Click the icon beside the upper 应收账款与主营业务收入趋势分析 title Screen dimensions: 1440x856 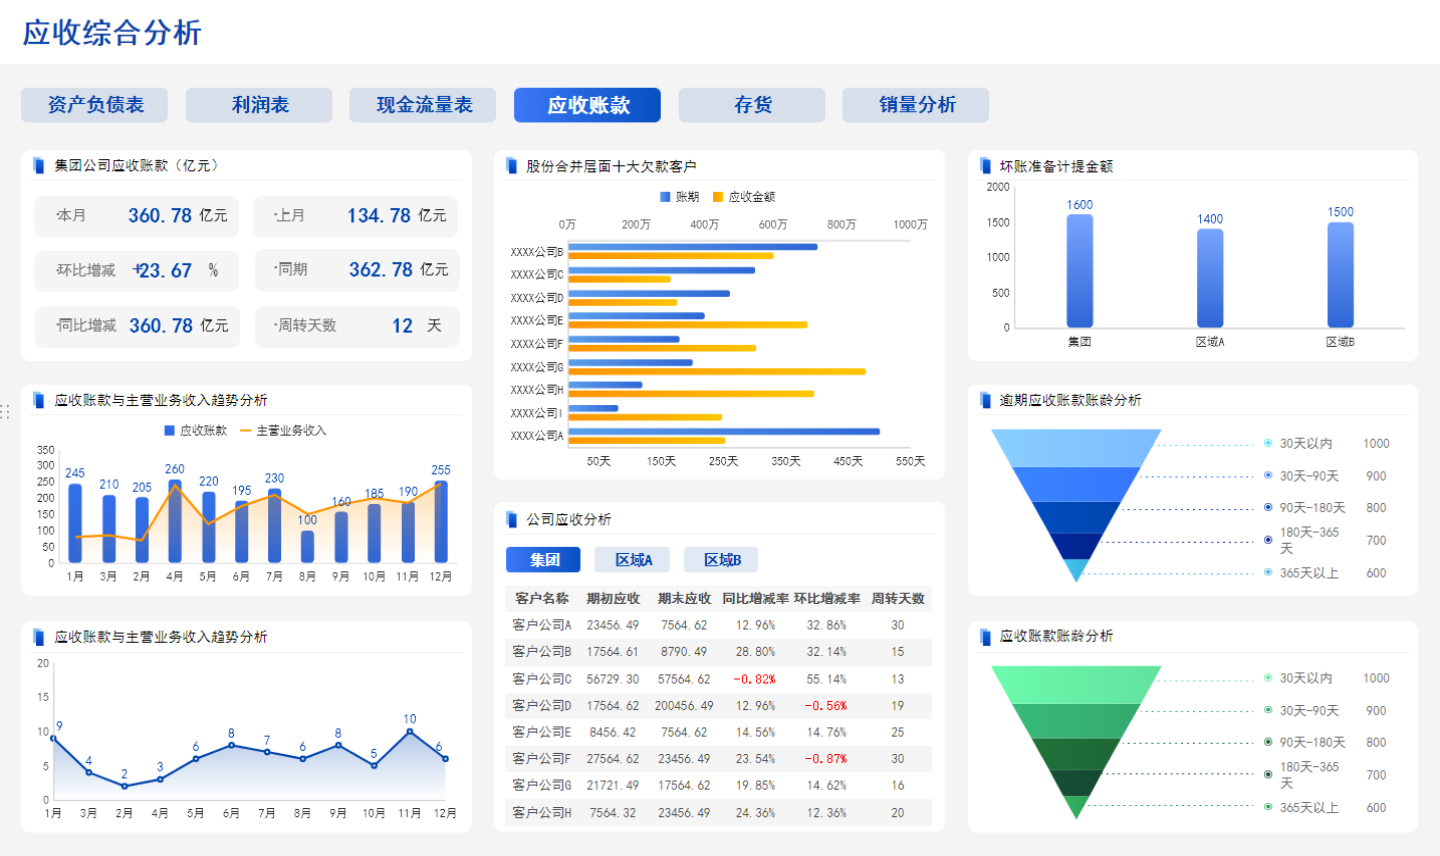point(38,399)
